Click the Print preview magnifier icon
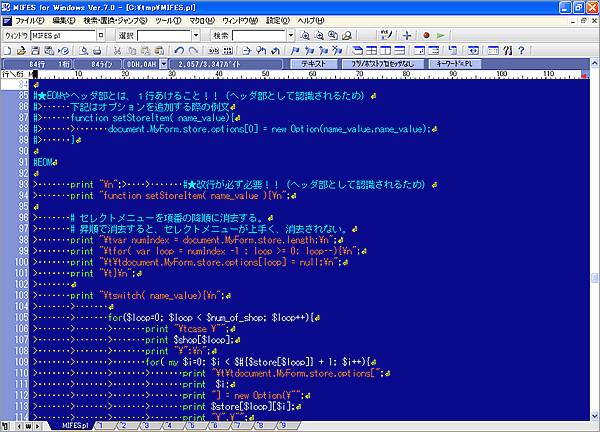 [83, 51]
